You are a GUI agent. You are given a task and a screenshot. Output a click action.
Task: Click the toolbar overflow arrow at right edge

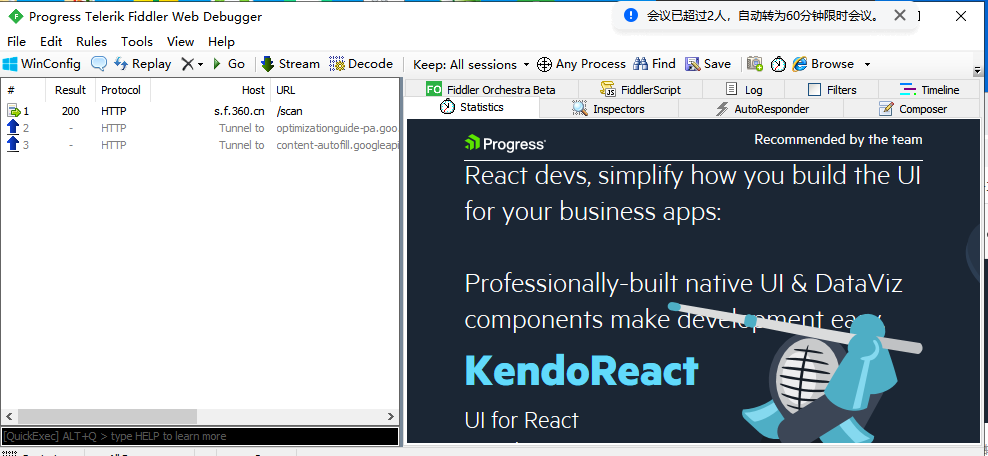[977, 70]
